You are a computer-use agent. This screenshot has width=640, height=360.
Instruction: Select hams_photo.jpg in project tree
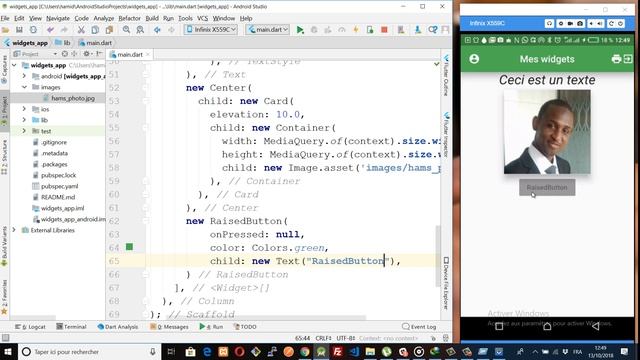tap(73, 98)
